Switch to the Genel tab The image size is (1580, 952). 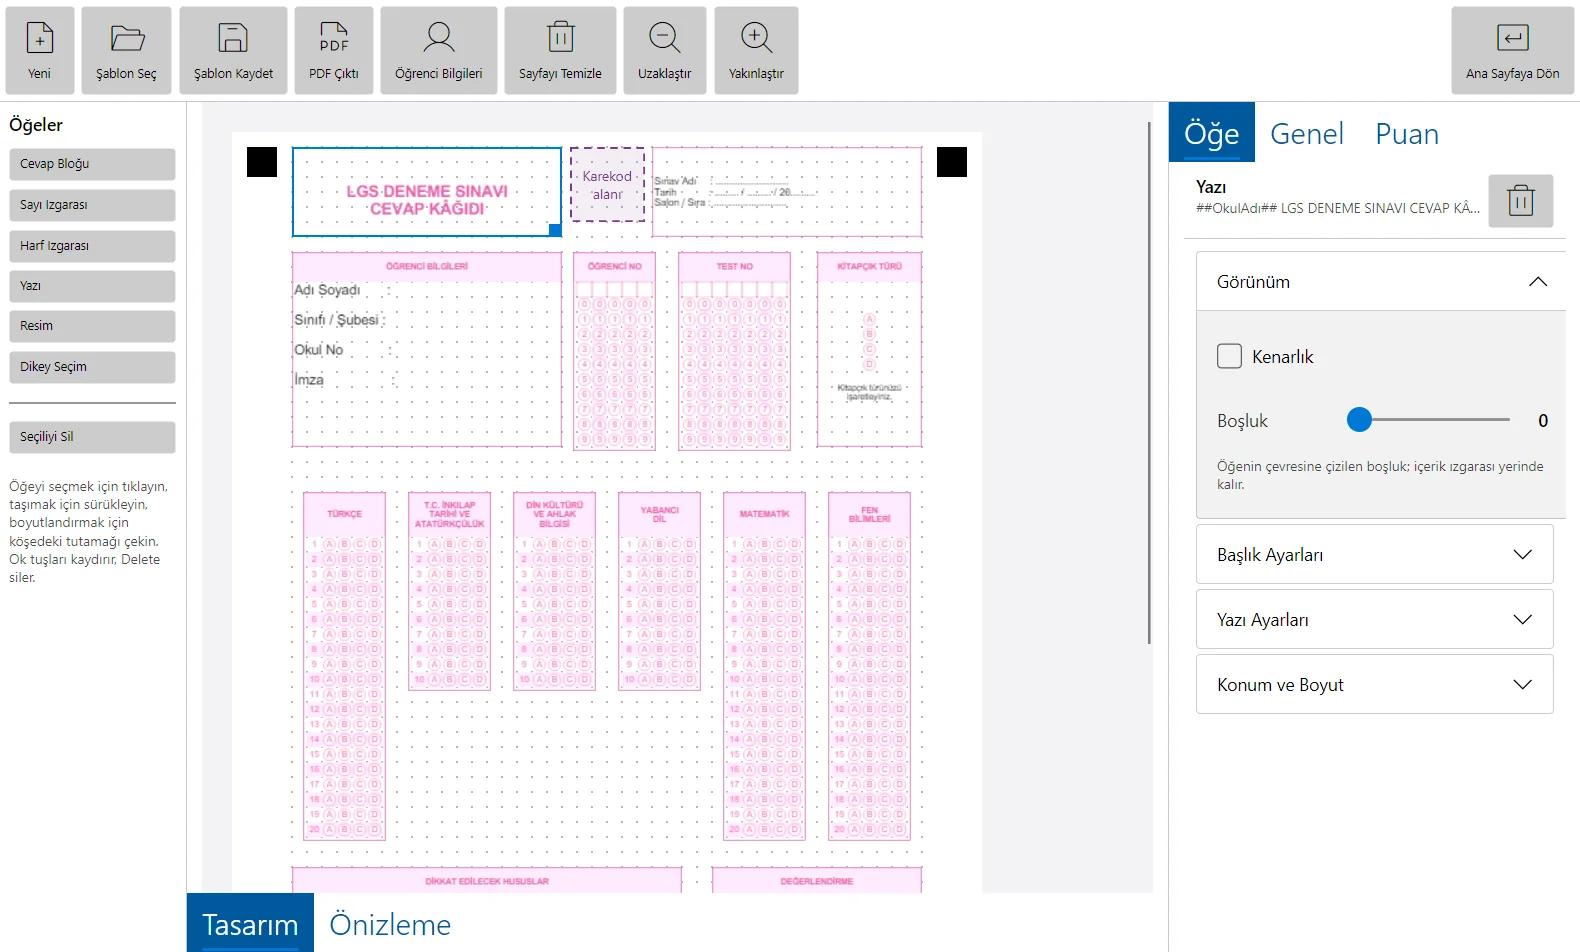[x=1307, y=133]
